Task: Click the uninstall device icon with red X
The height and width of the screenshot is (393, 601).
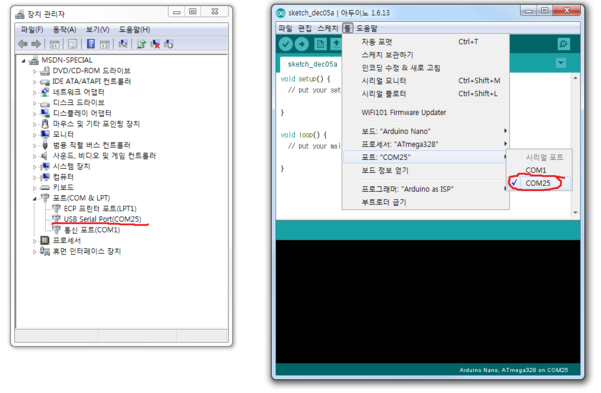Action: point(155,44)
